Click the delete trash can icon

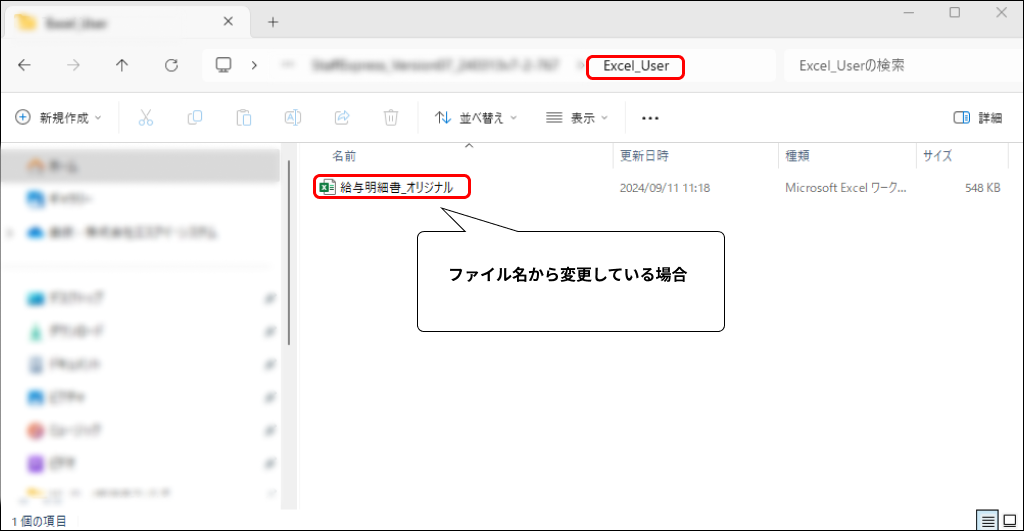(x=391, y=118)
